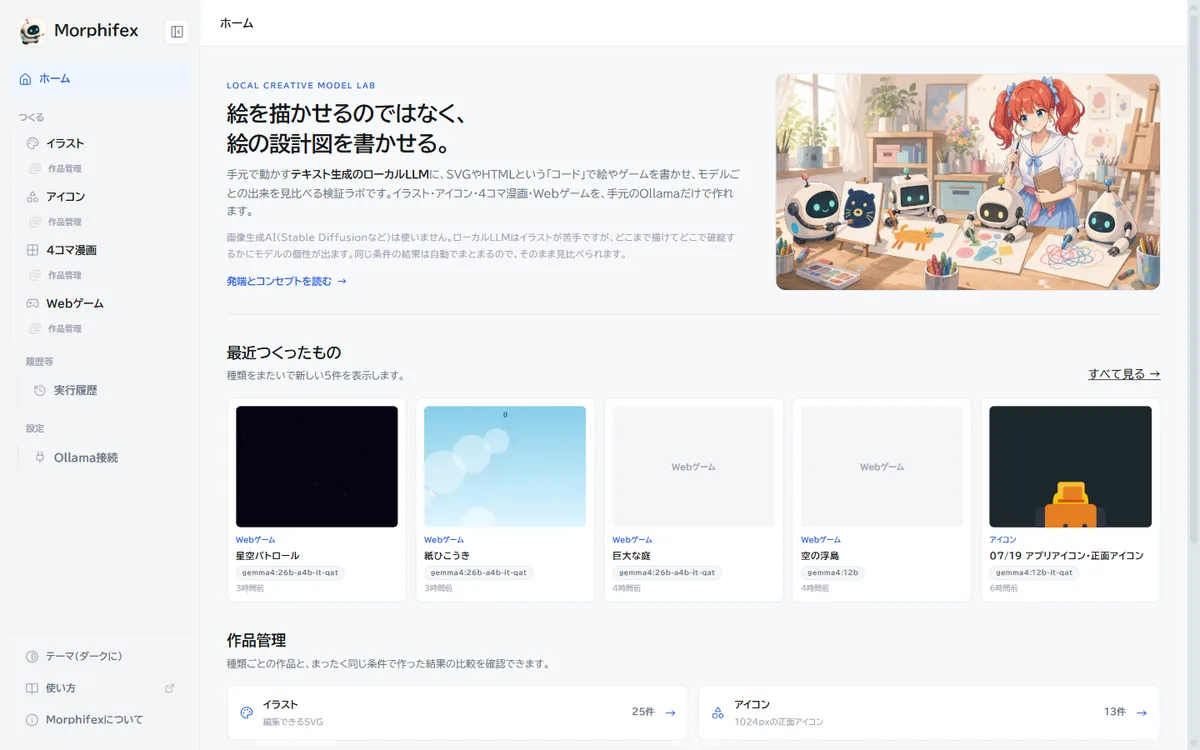The height and width of the screenshot is (750, 1200).
Task: Open the 巨大な庭 placeholder thumbnail
Action: (x=693, y=466)
